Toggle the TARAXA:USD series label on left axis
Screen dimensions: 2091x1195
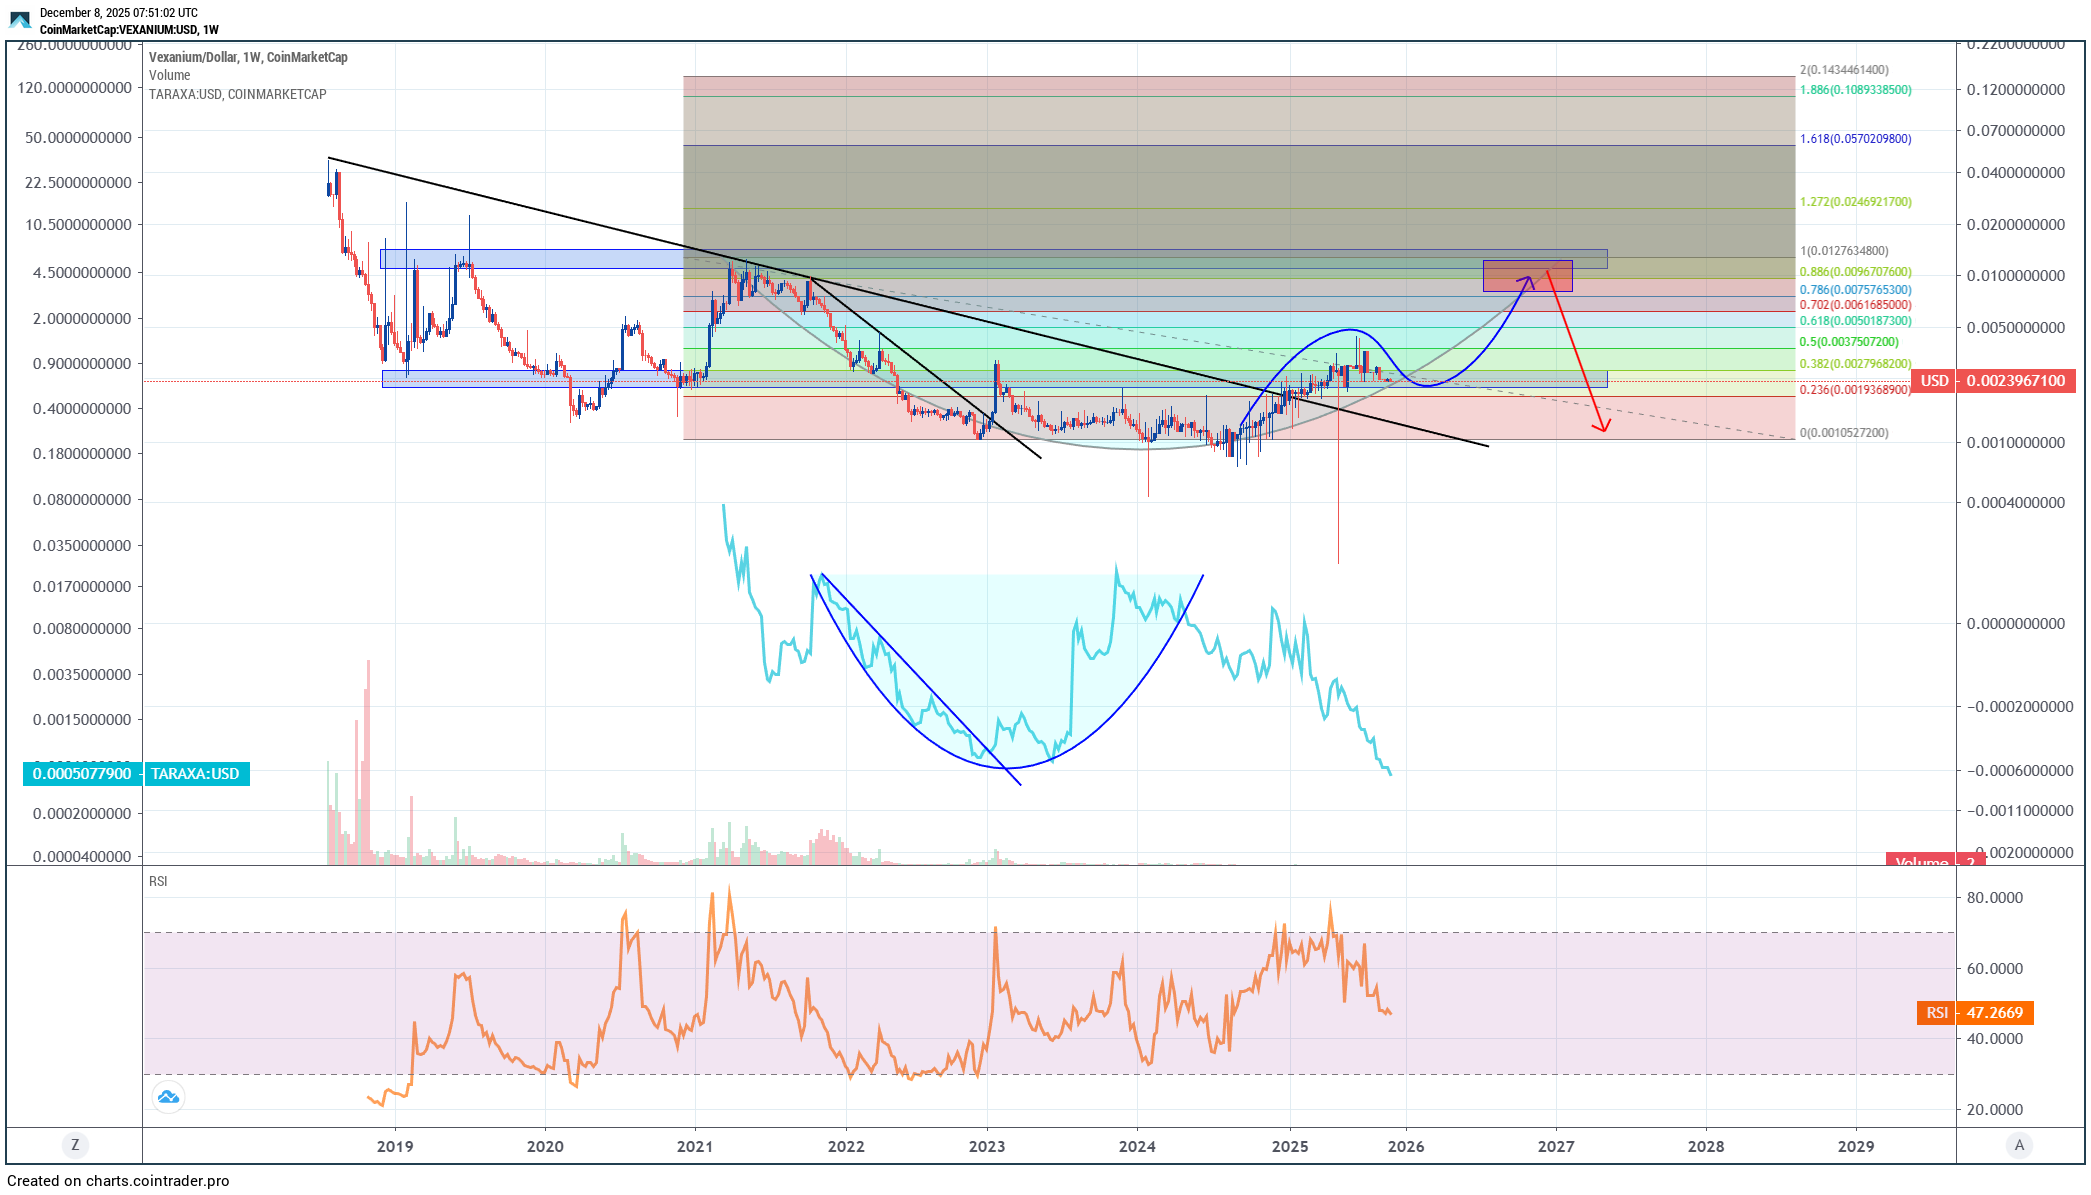[196, 774]
